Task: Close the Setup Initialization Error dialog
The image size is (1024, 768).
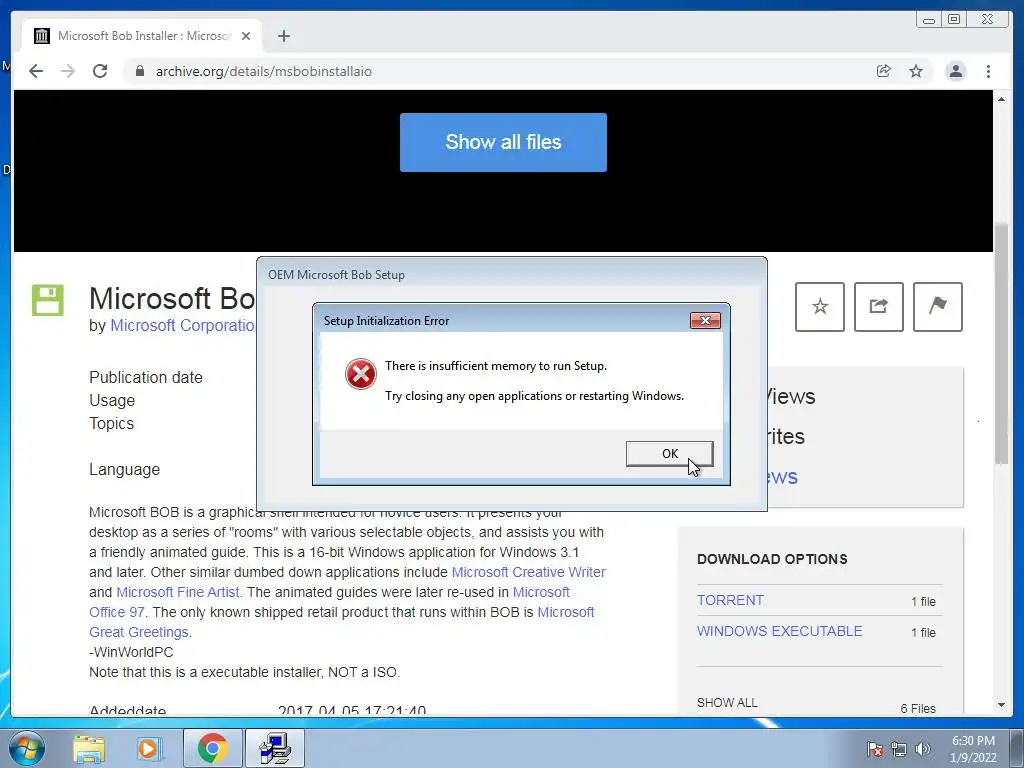Action: [x=705, y=320]
